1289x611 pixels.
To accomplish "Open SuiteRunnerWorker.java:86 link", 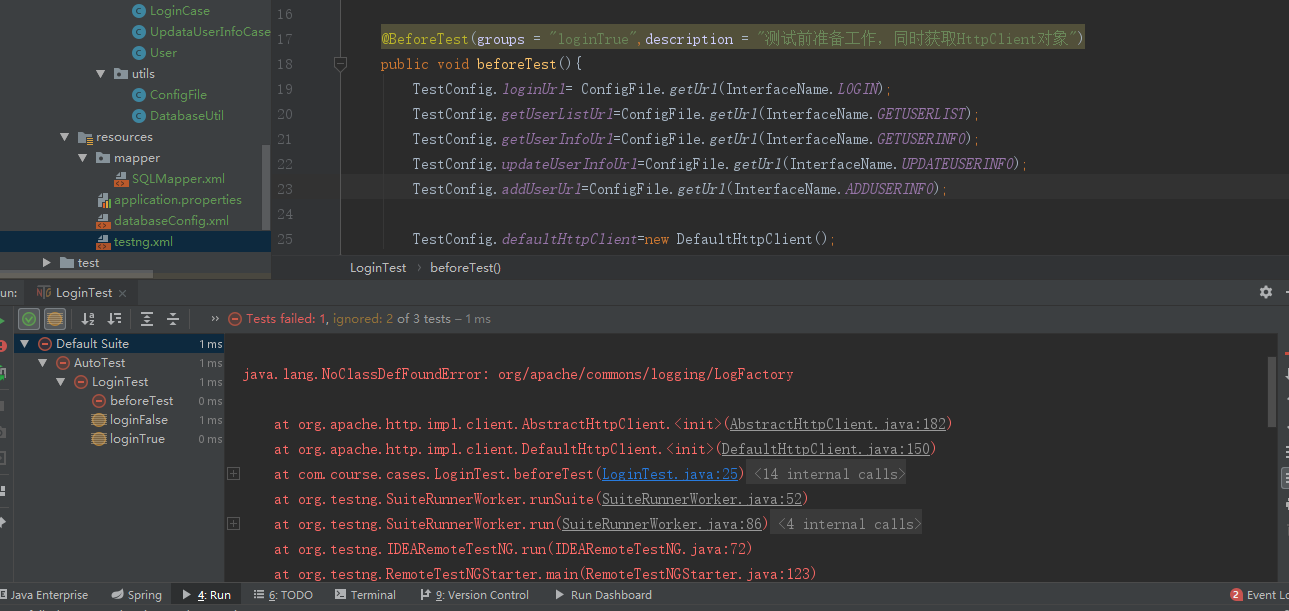I will 661,524.
